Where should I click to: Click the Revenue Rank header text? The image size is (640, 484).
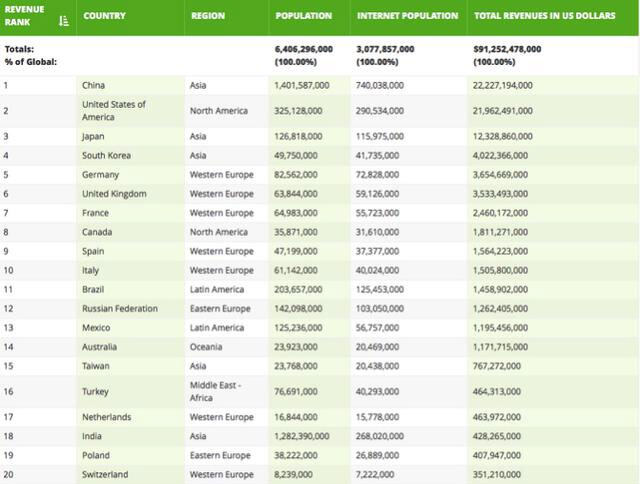click(x=26, y=16)
